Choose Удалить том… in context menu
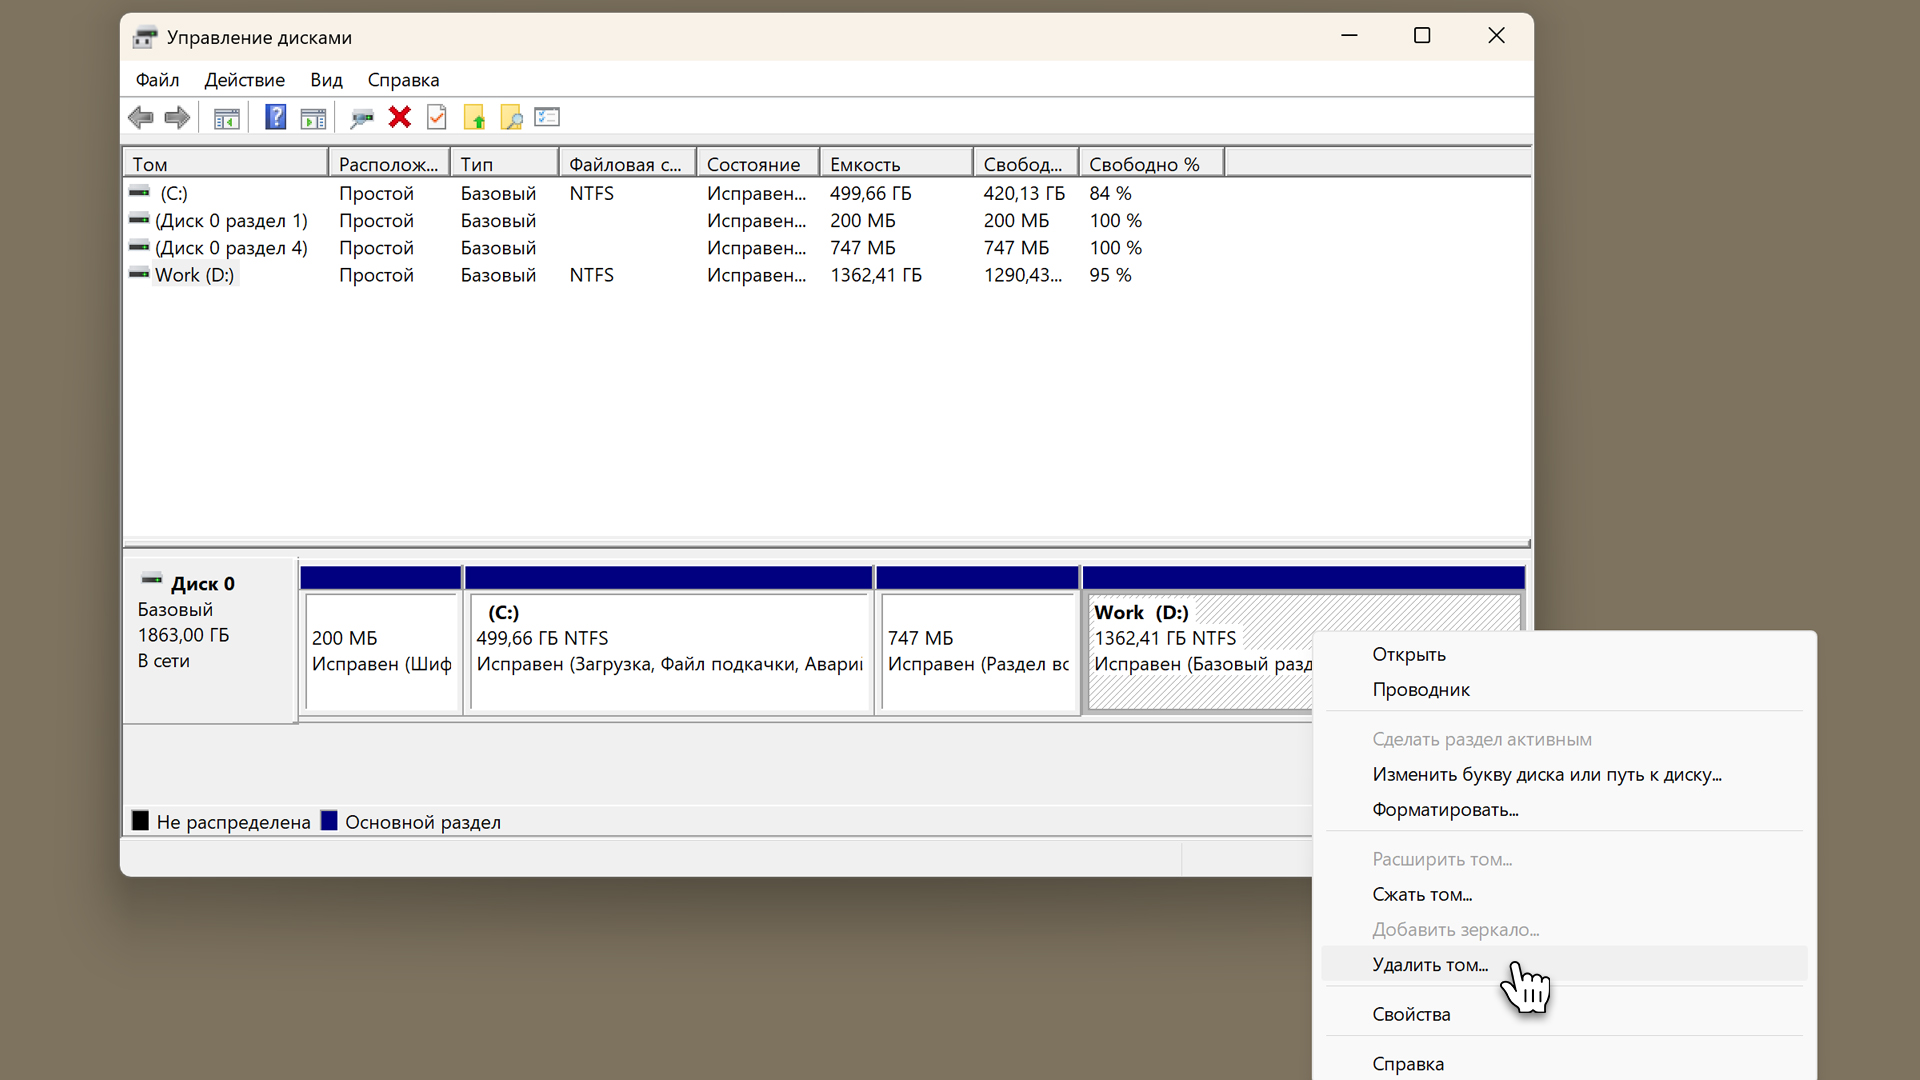The width and height of the screenshot is (1920, 1080). (x=1430, y=965)
